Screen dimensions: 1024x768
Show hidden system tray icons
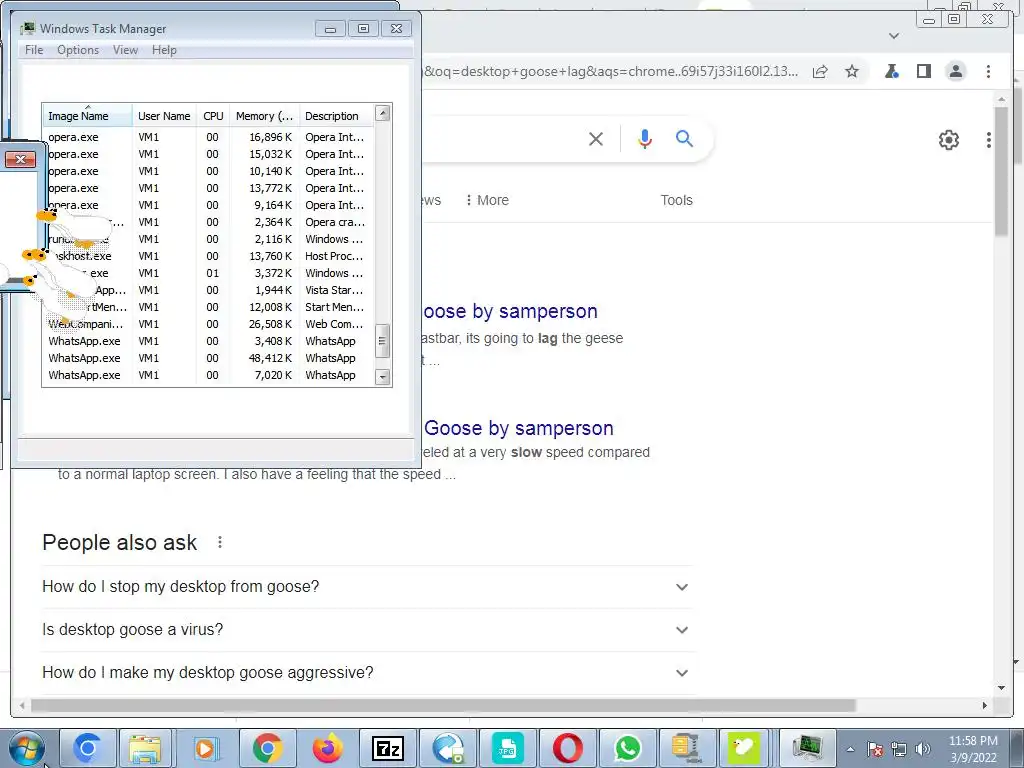850,750
